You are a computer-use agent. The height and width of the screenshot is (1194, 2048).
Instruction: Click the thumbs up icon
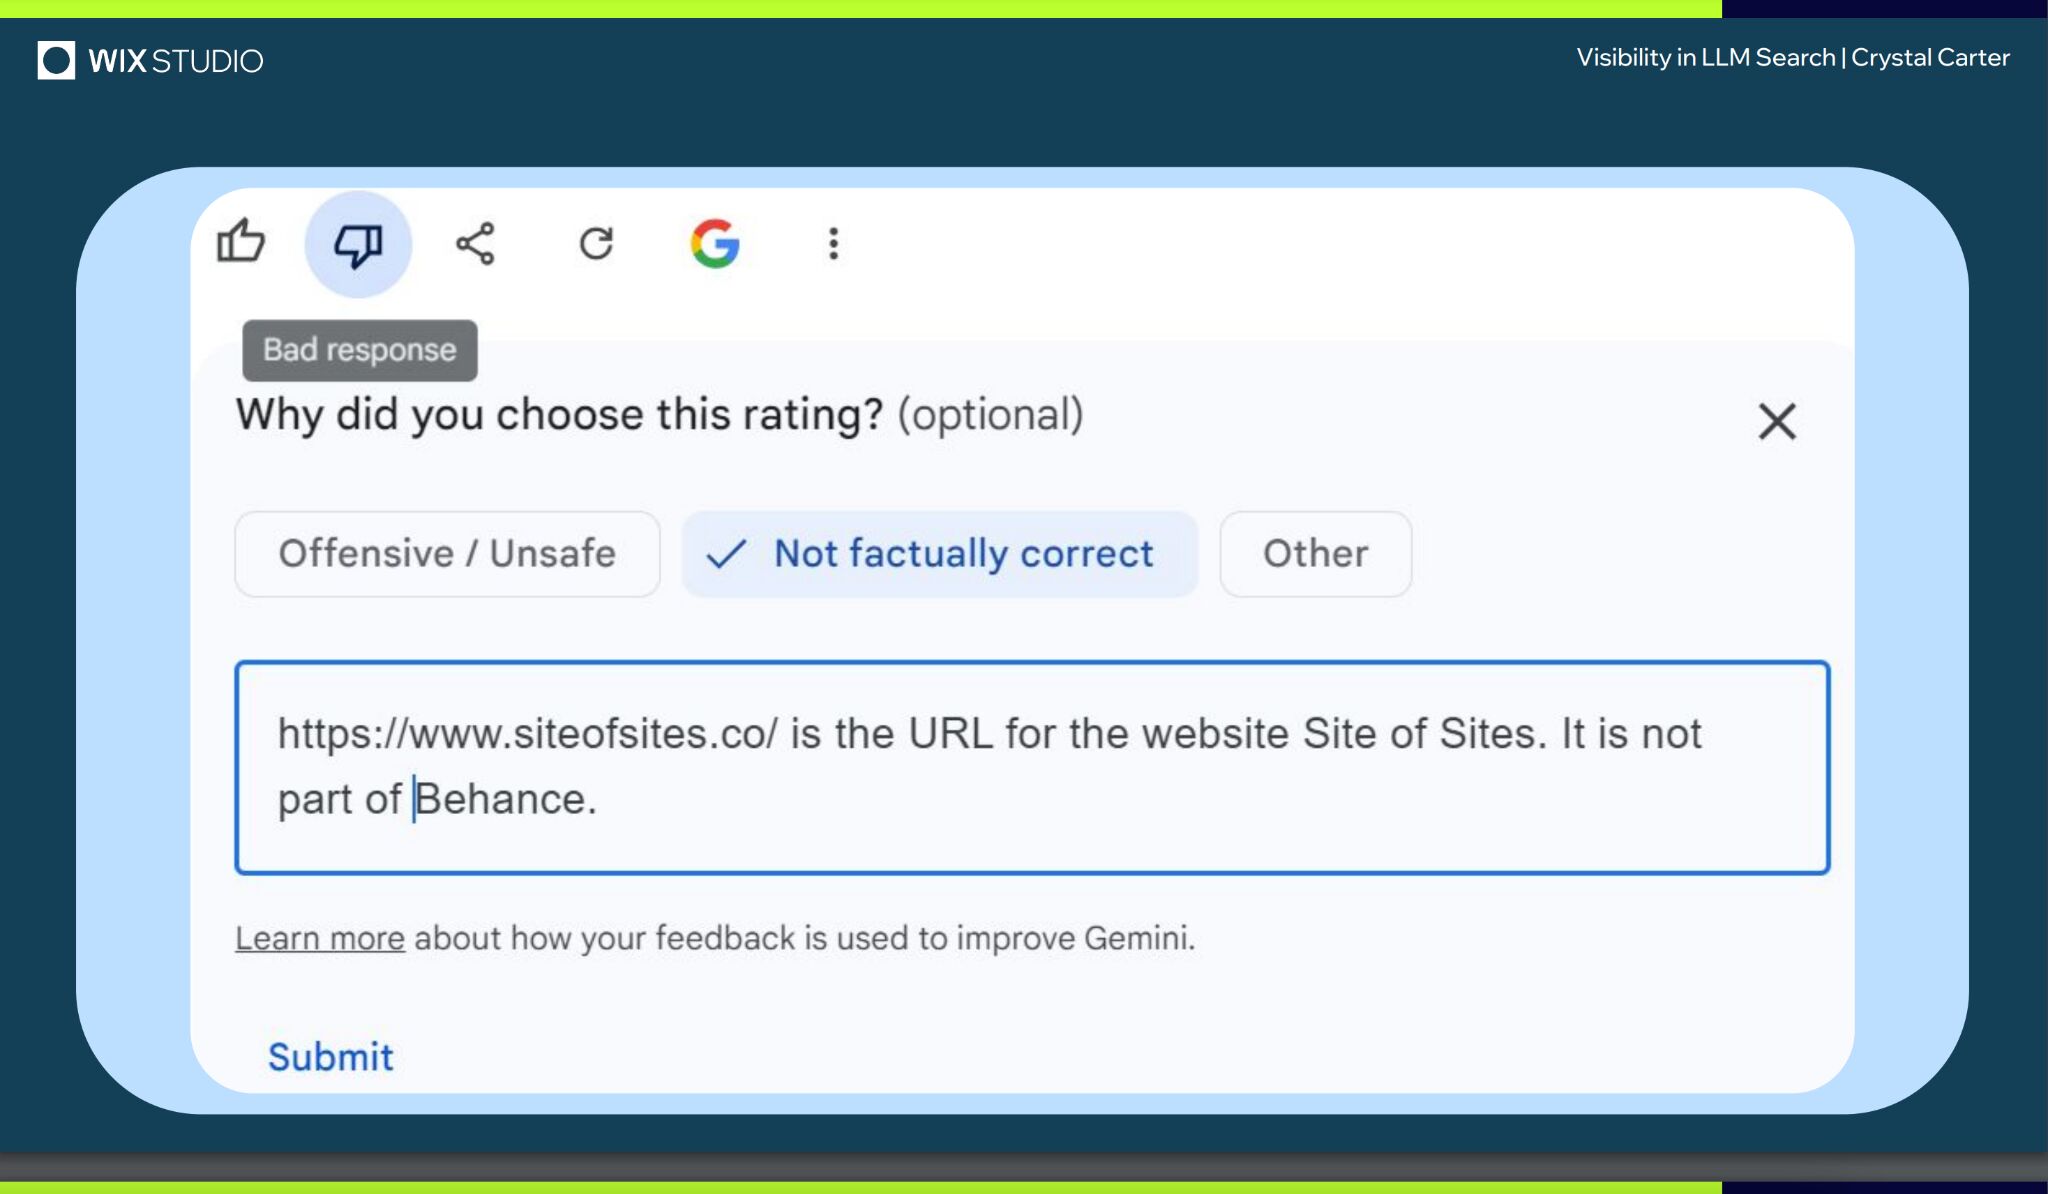click(240, 243)
